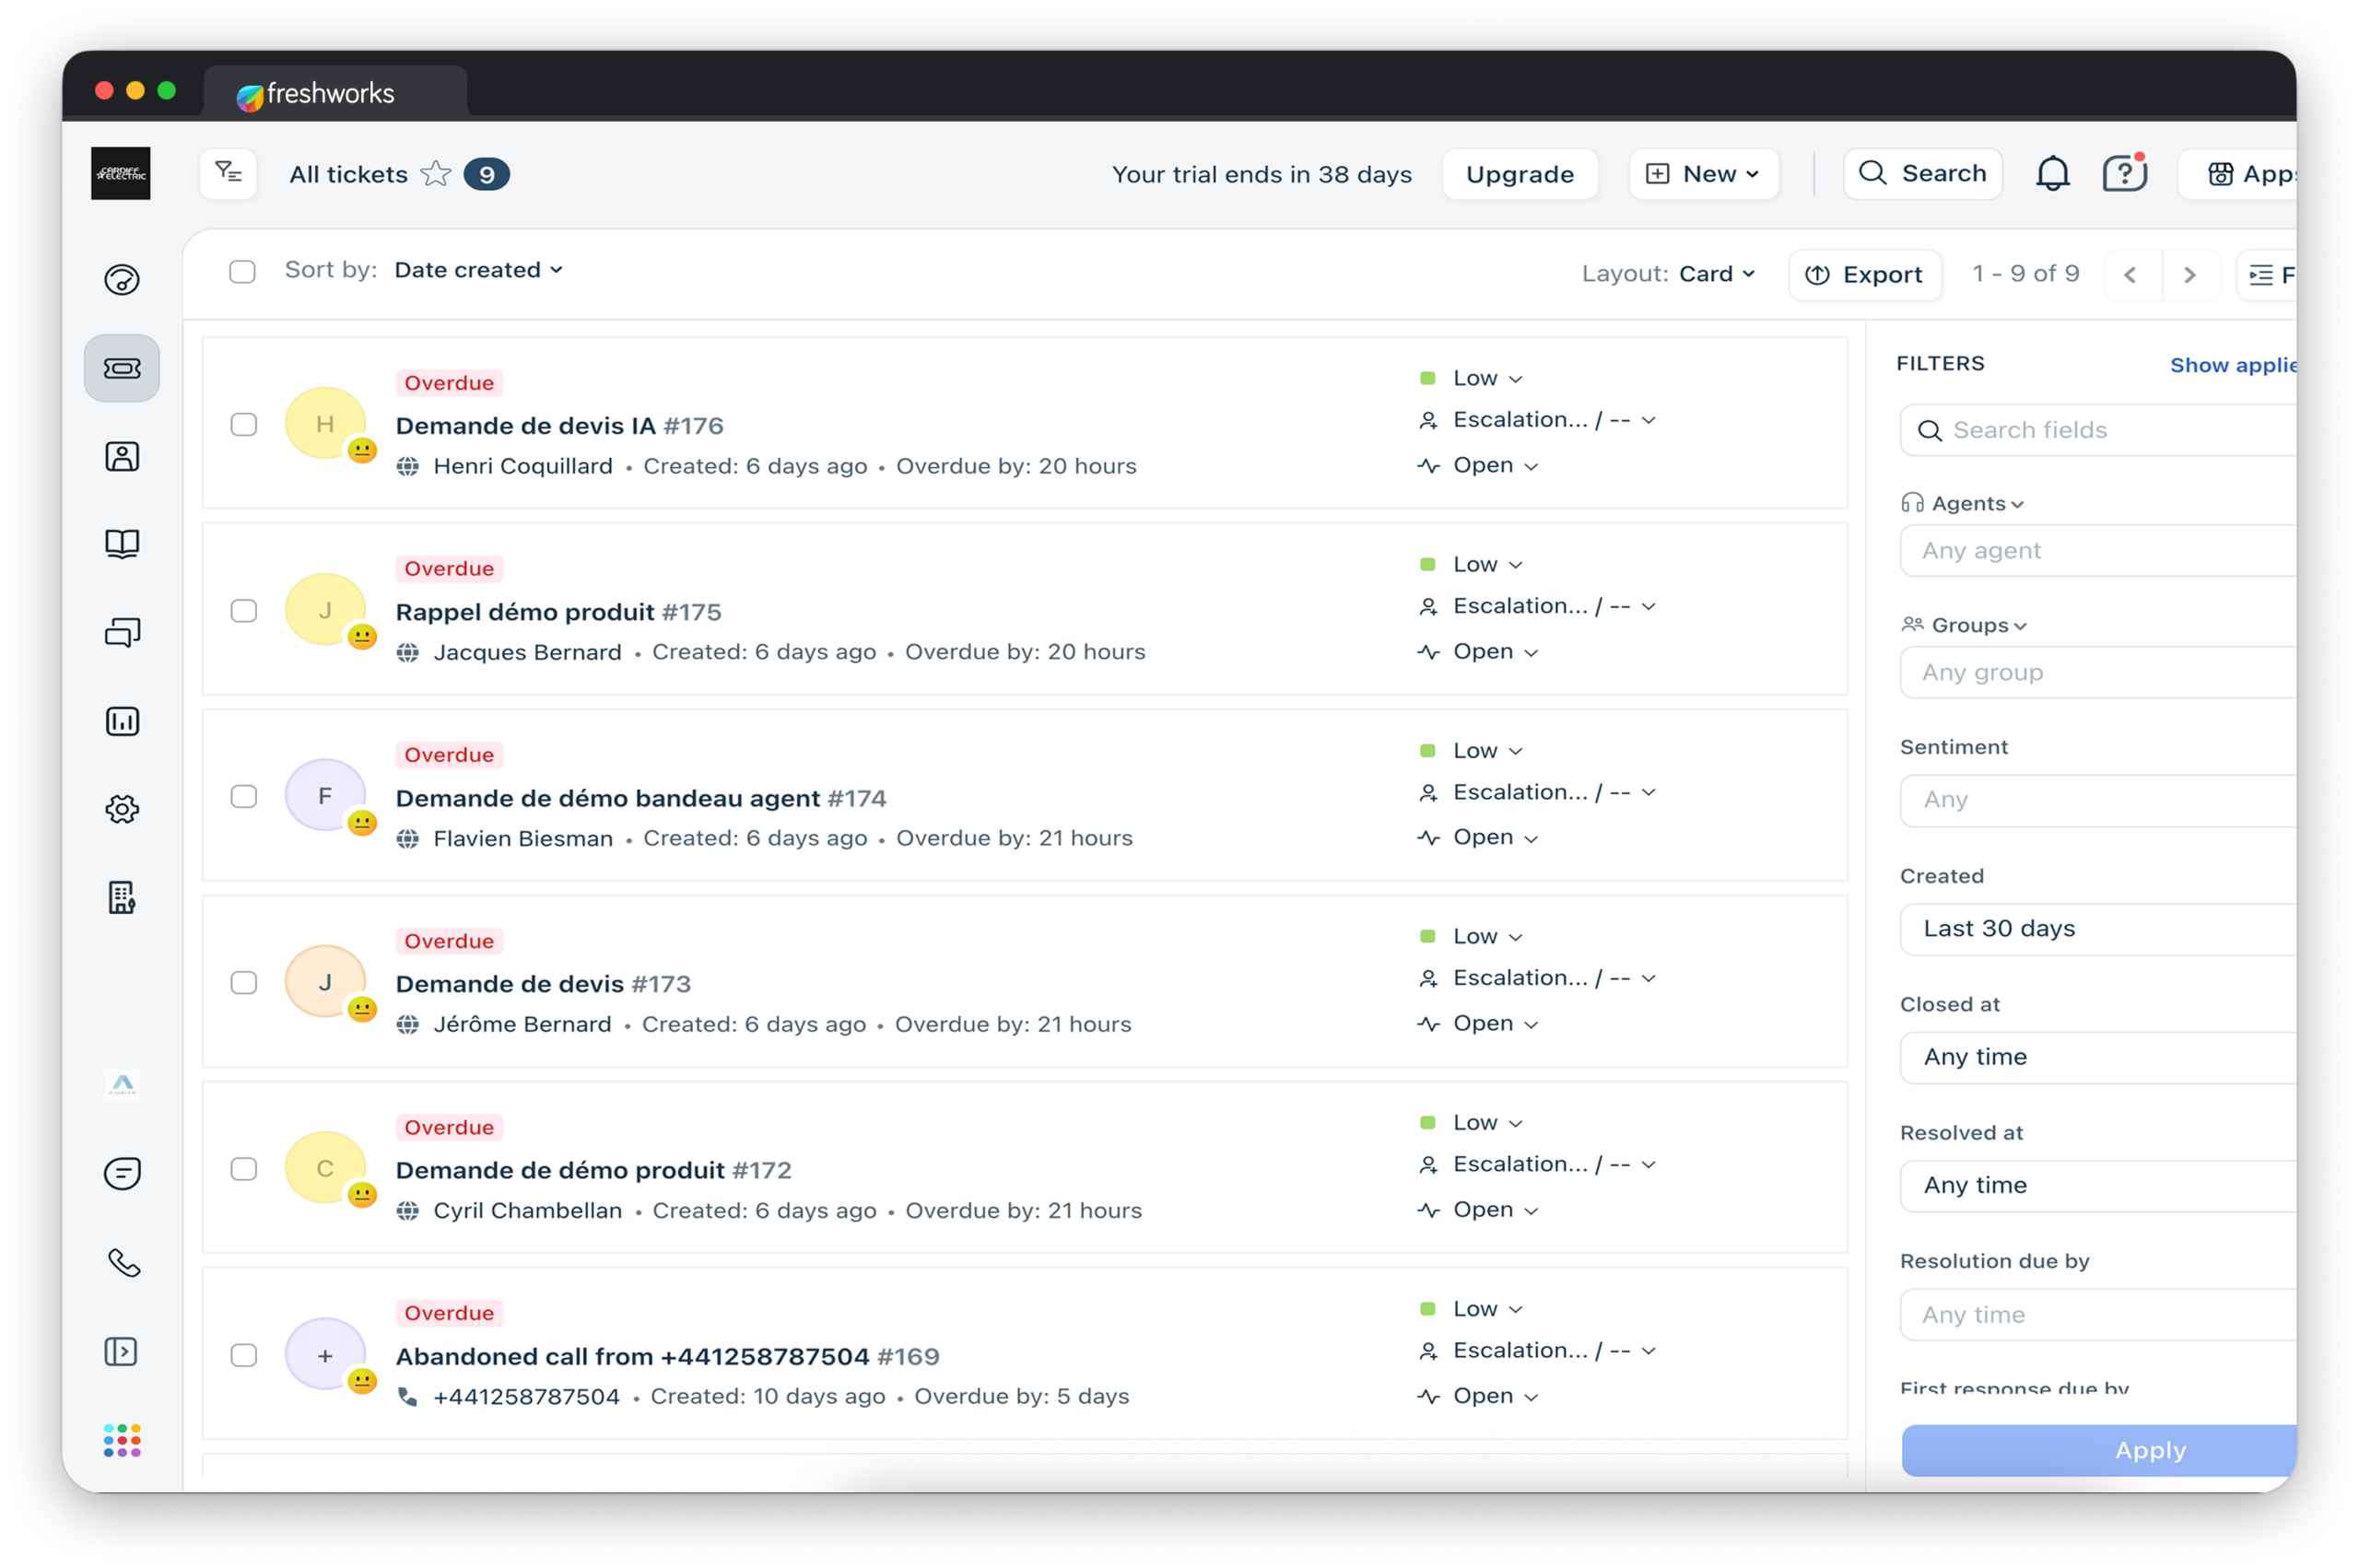
Task: Open the Contacts icon in sidebar
Action: click(122, 456)
